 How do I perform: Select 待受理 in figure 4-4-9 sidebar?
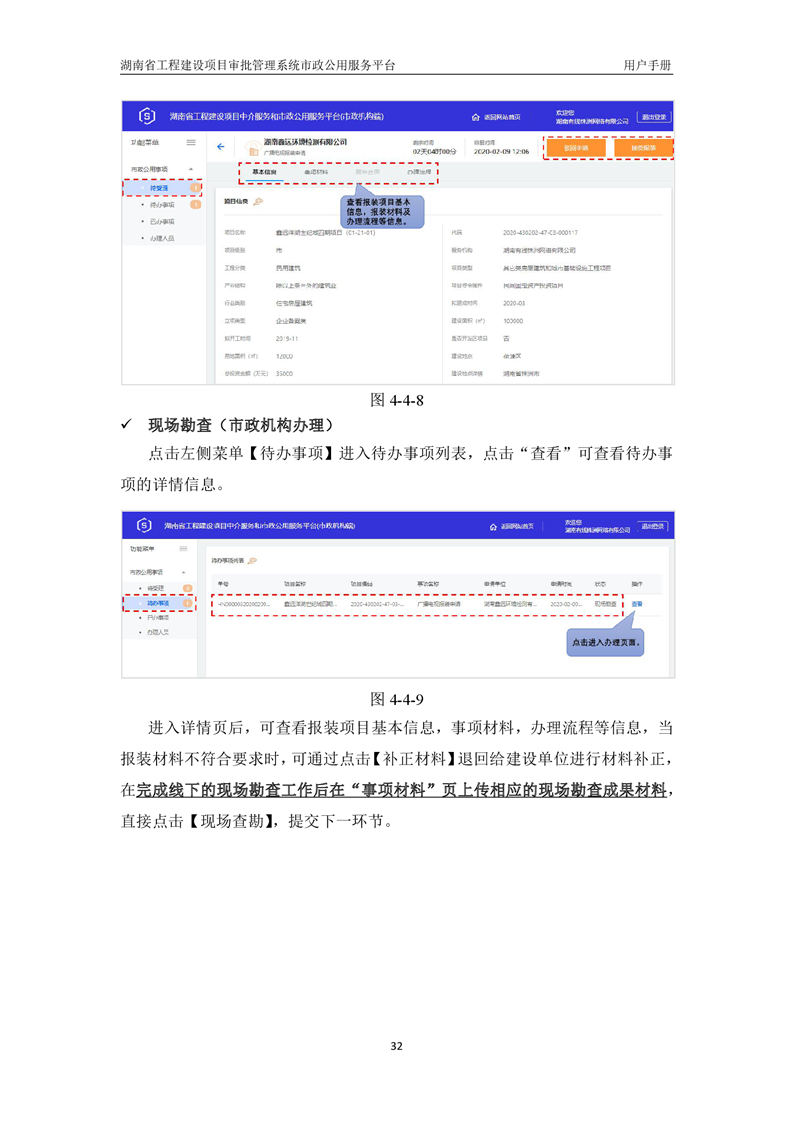point(155,588)
